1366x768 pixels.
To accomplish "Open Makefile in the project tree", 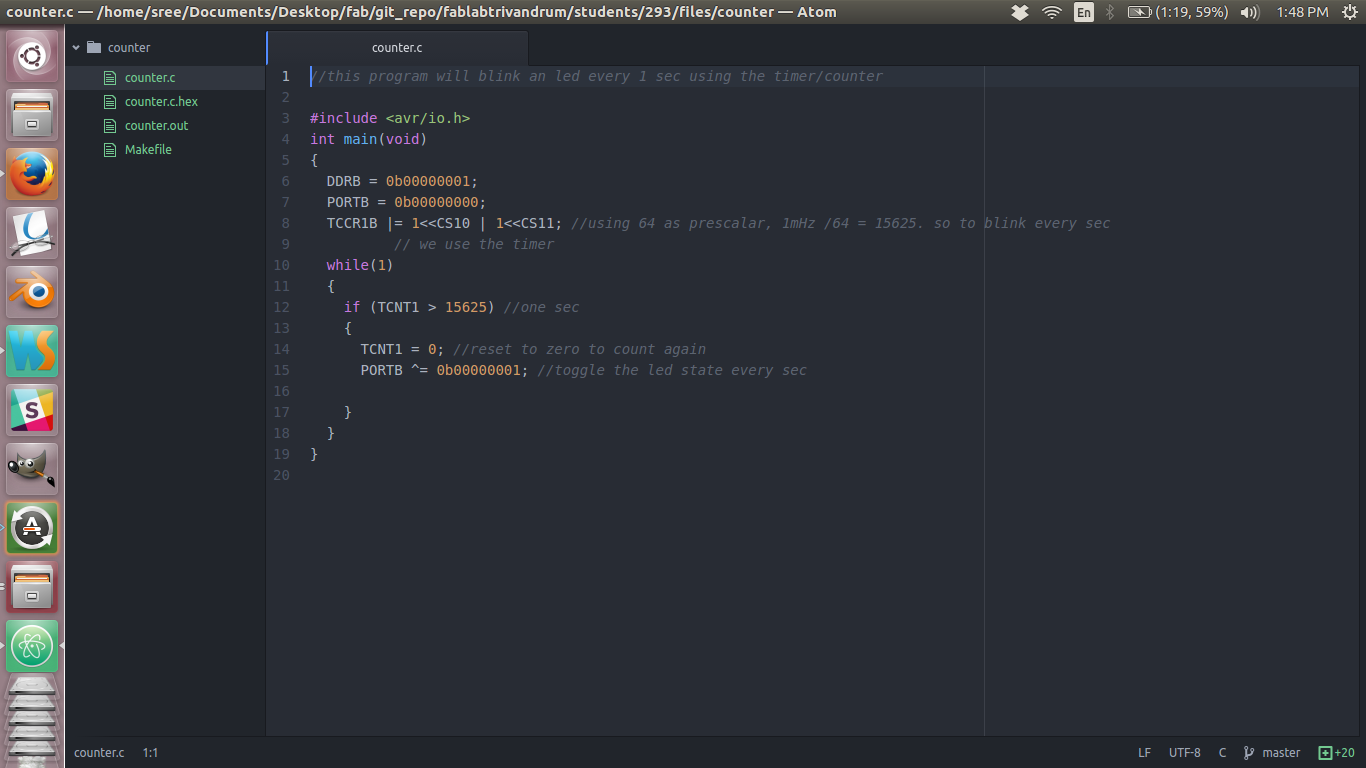I will click(148, 149).
